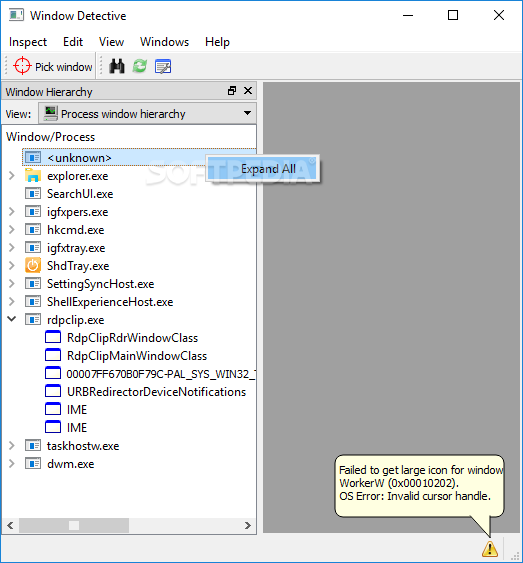Click the rdpclip.exe process icon
Screen dimensions: 523x563
tap(33, 320)
